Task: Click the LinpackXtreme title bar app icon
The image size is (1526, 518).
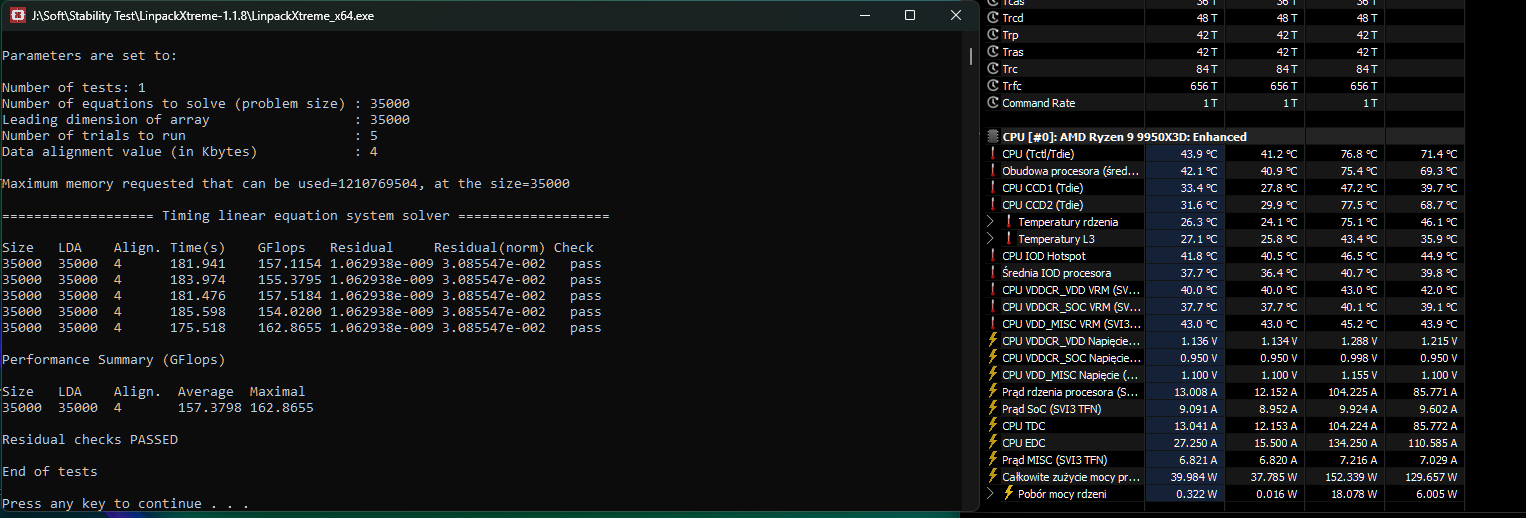Action: click(17, 15)
